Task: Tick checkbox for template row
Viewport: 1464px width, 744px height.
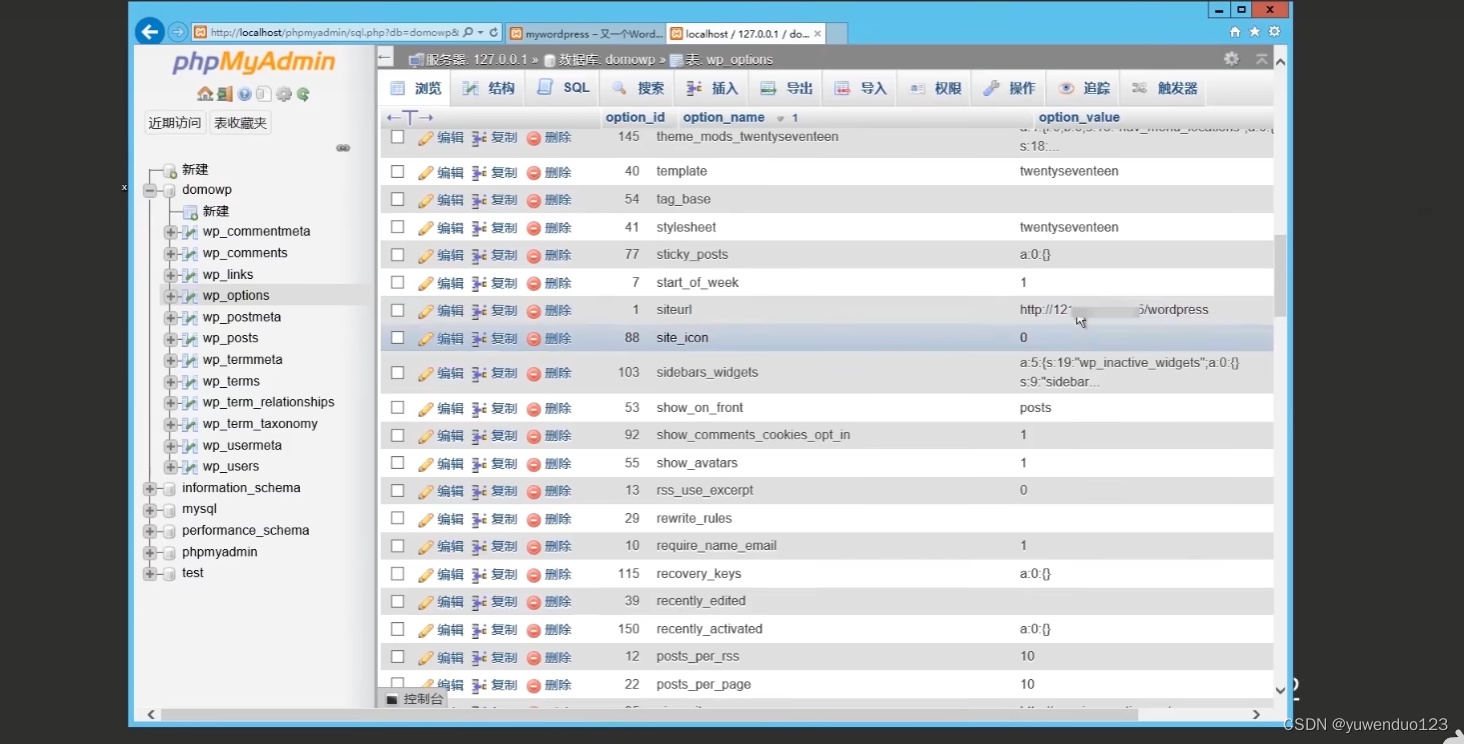Action: click(x=397, y=171)
